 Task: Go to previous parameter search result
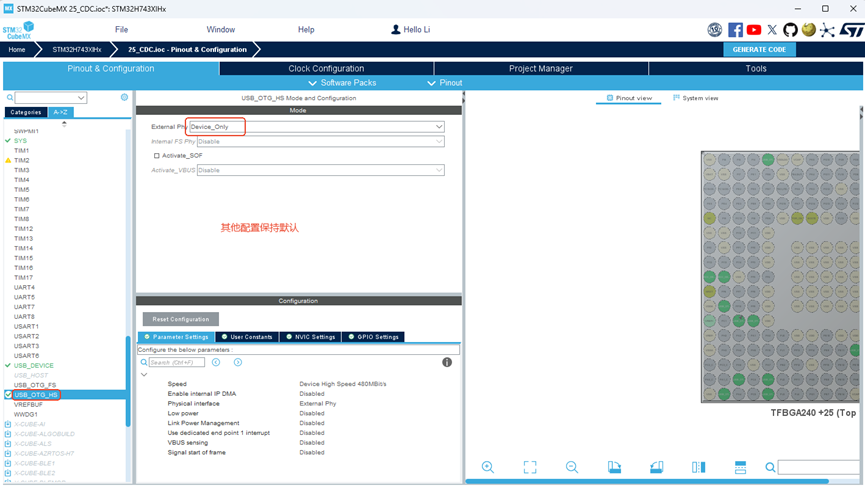pos(216,362)
